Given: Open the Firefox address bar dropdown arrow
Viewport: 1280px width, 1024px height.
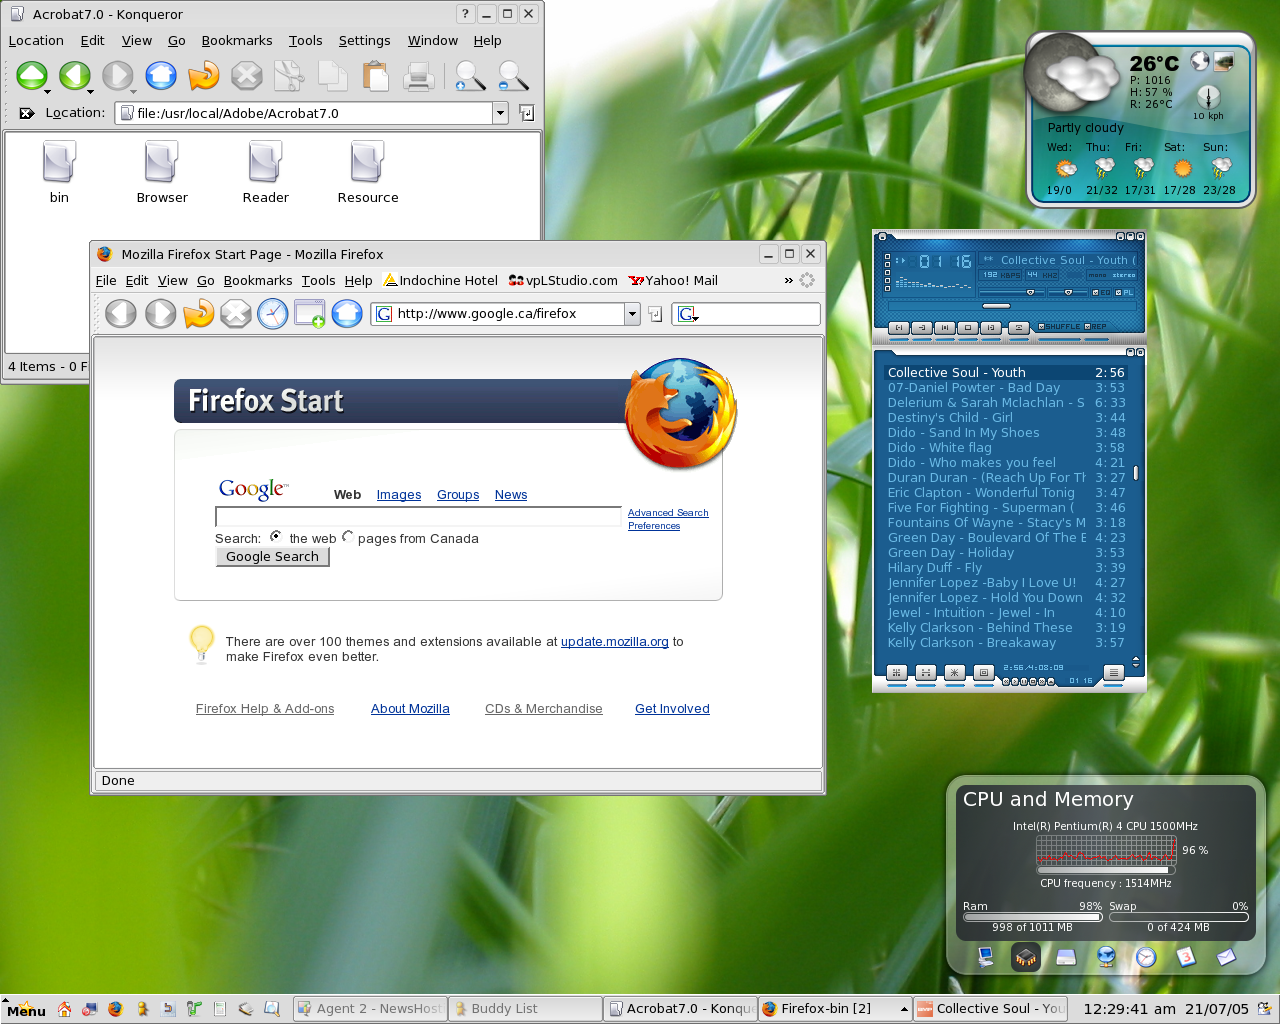Looking at the screenshot, I should click(632, 314).
